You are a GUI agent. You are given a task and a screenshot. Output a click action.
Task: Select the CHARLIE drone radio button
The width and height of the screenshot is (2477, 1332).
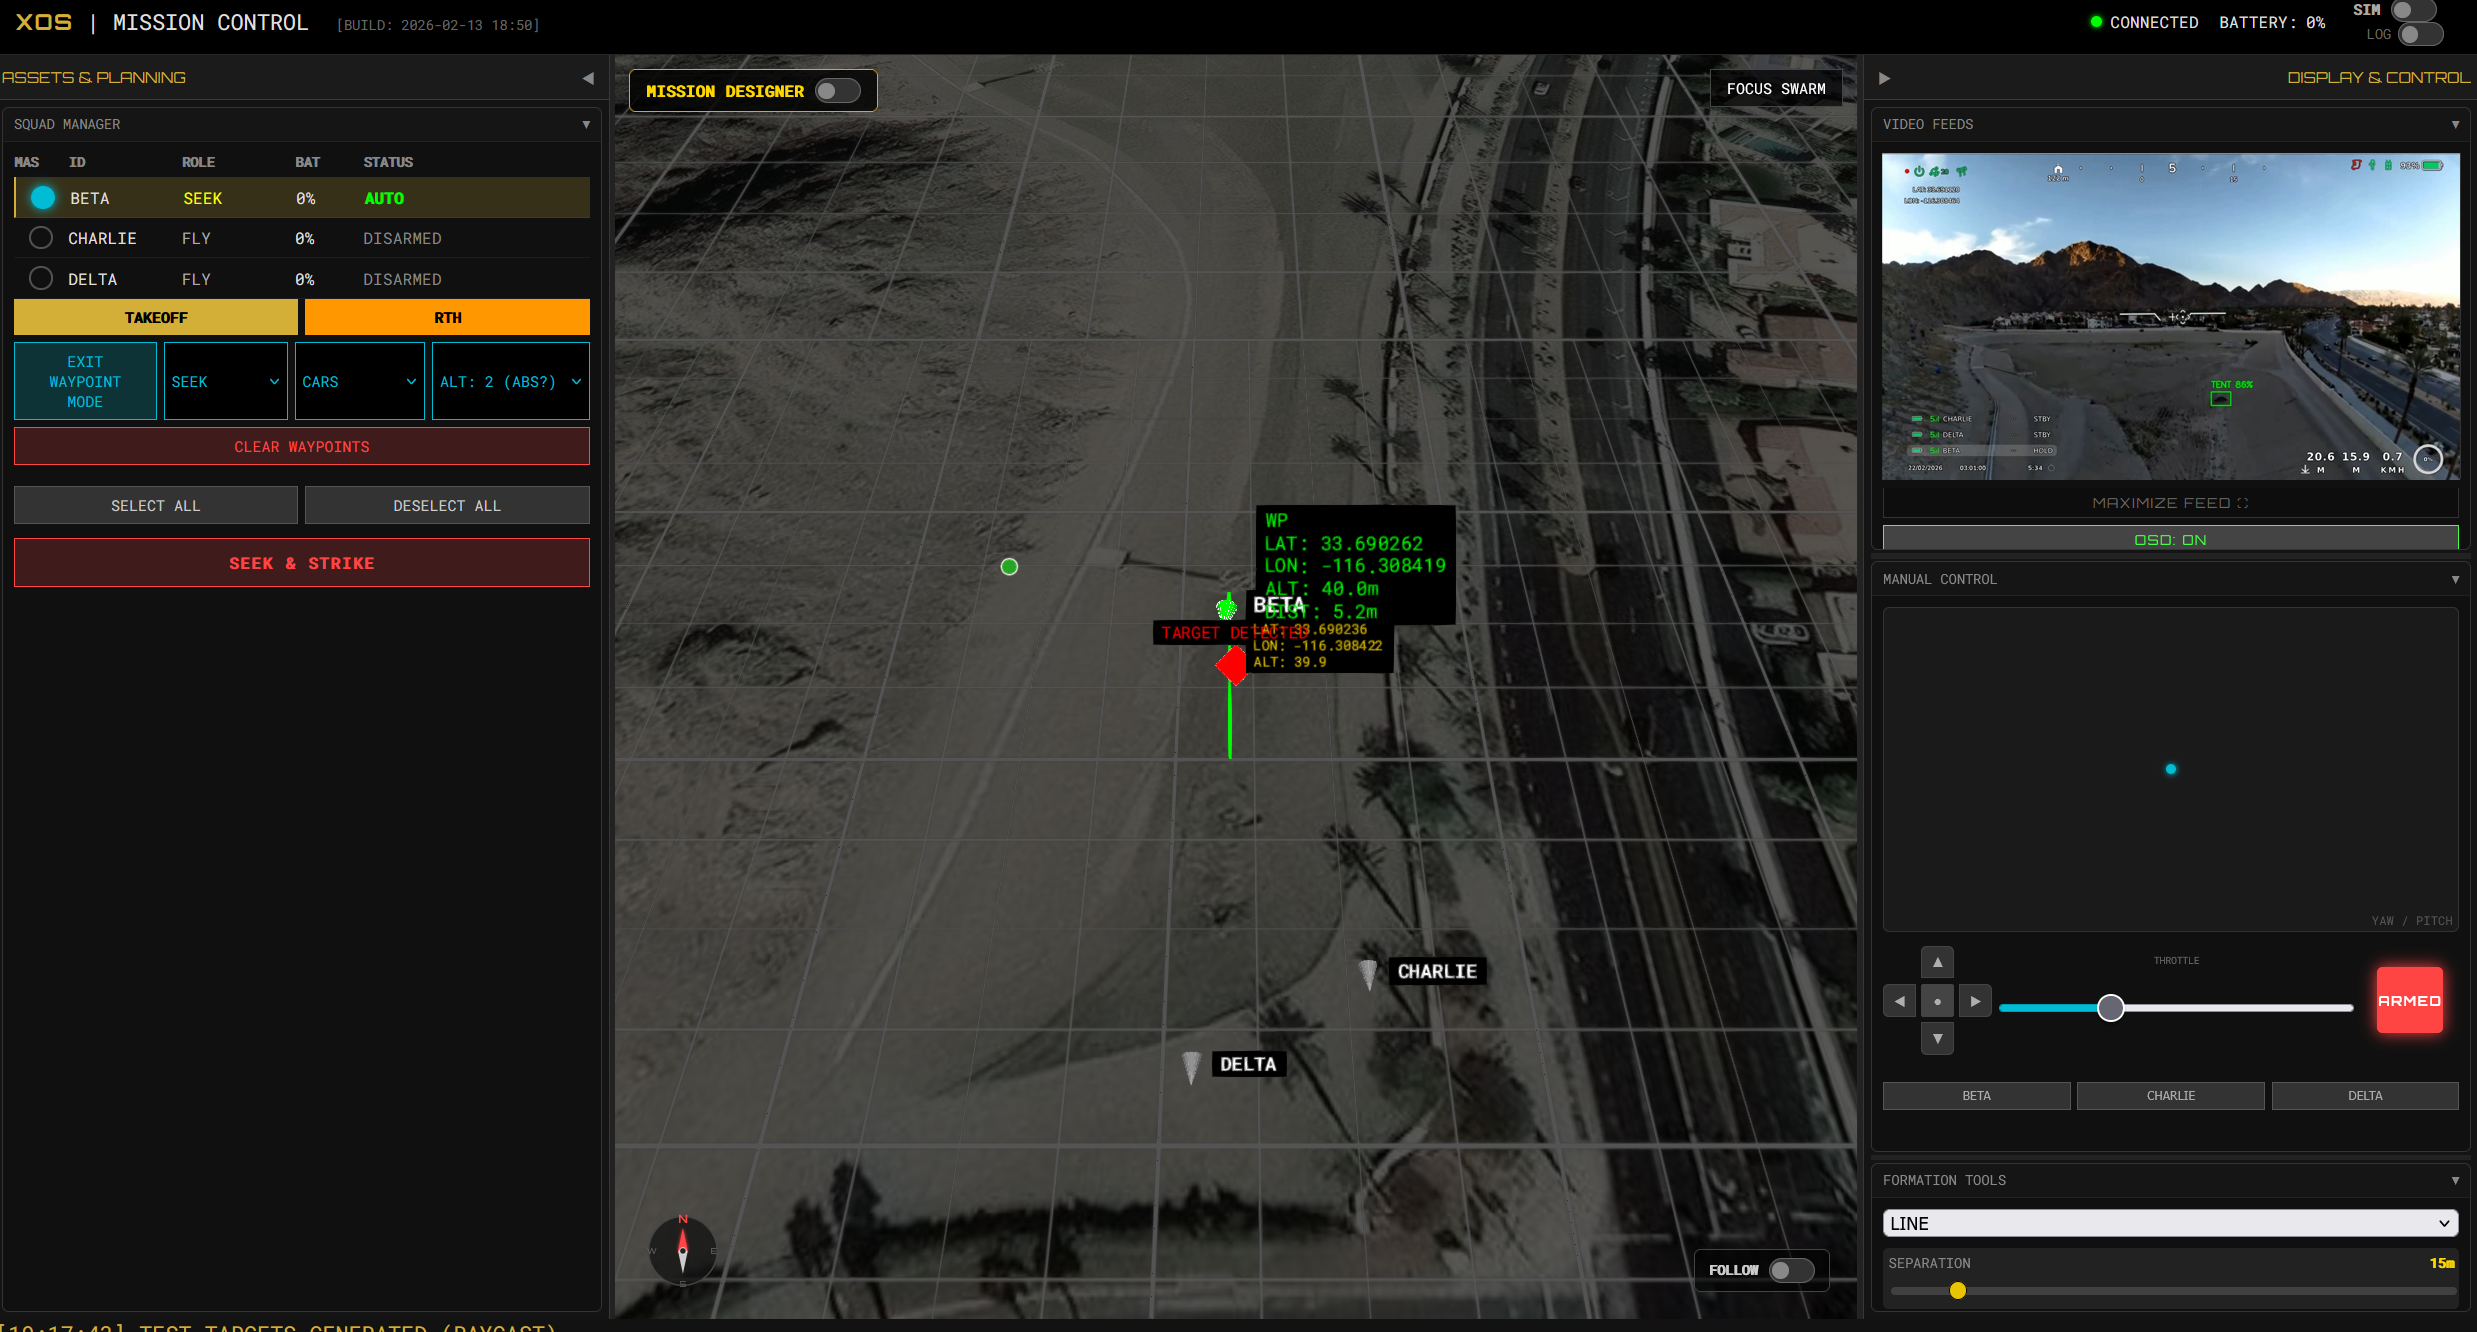click(x=41, y=238)
